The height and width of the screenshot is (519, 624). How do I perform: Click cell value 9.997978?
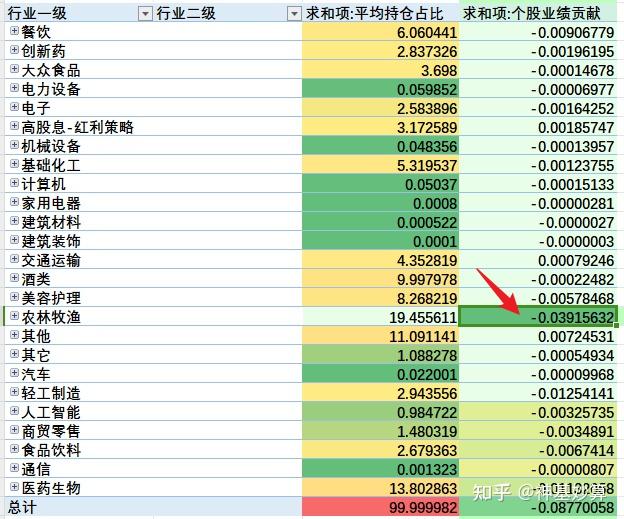pos(427,279)
